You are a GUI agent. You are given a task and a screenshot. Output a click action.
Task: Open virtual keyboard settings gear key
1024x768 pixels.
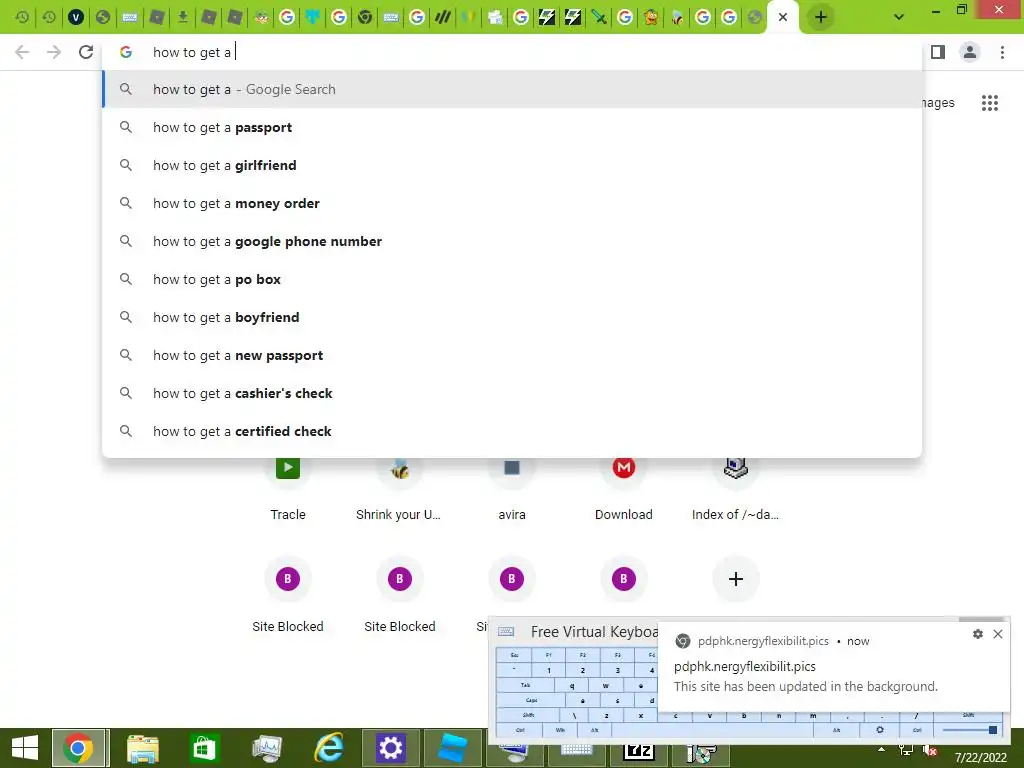tap(880, 730)
